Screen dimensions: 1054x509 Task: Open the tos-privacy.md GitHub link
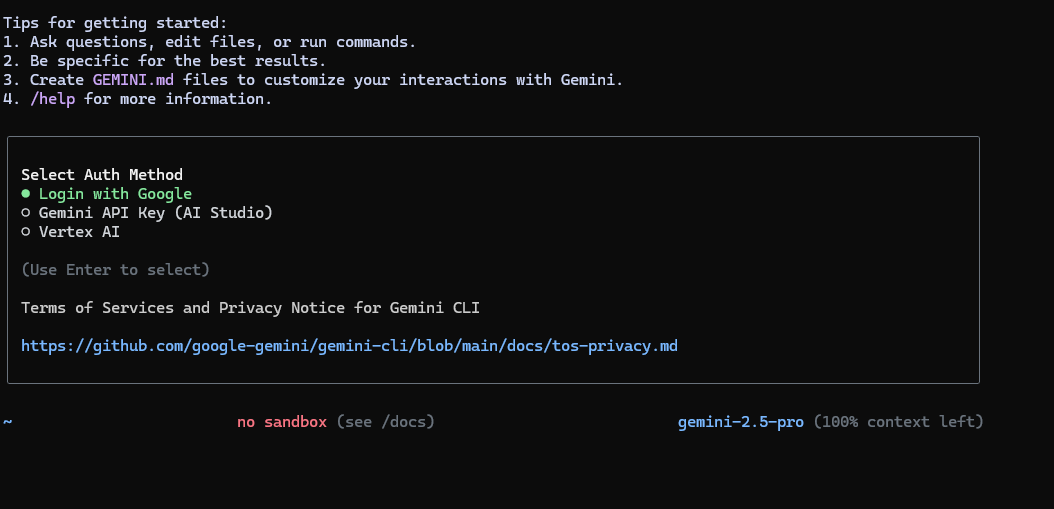pos(349,346)
